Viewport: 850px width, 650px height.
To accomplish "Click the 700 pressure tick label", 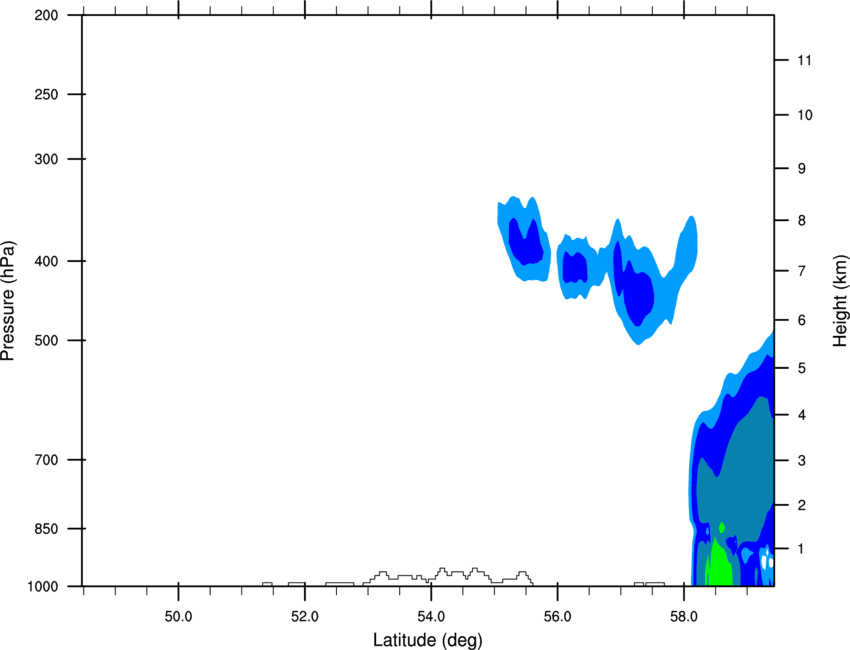I will coord(46,460).
